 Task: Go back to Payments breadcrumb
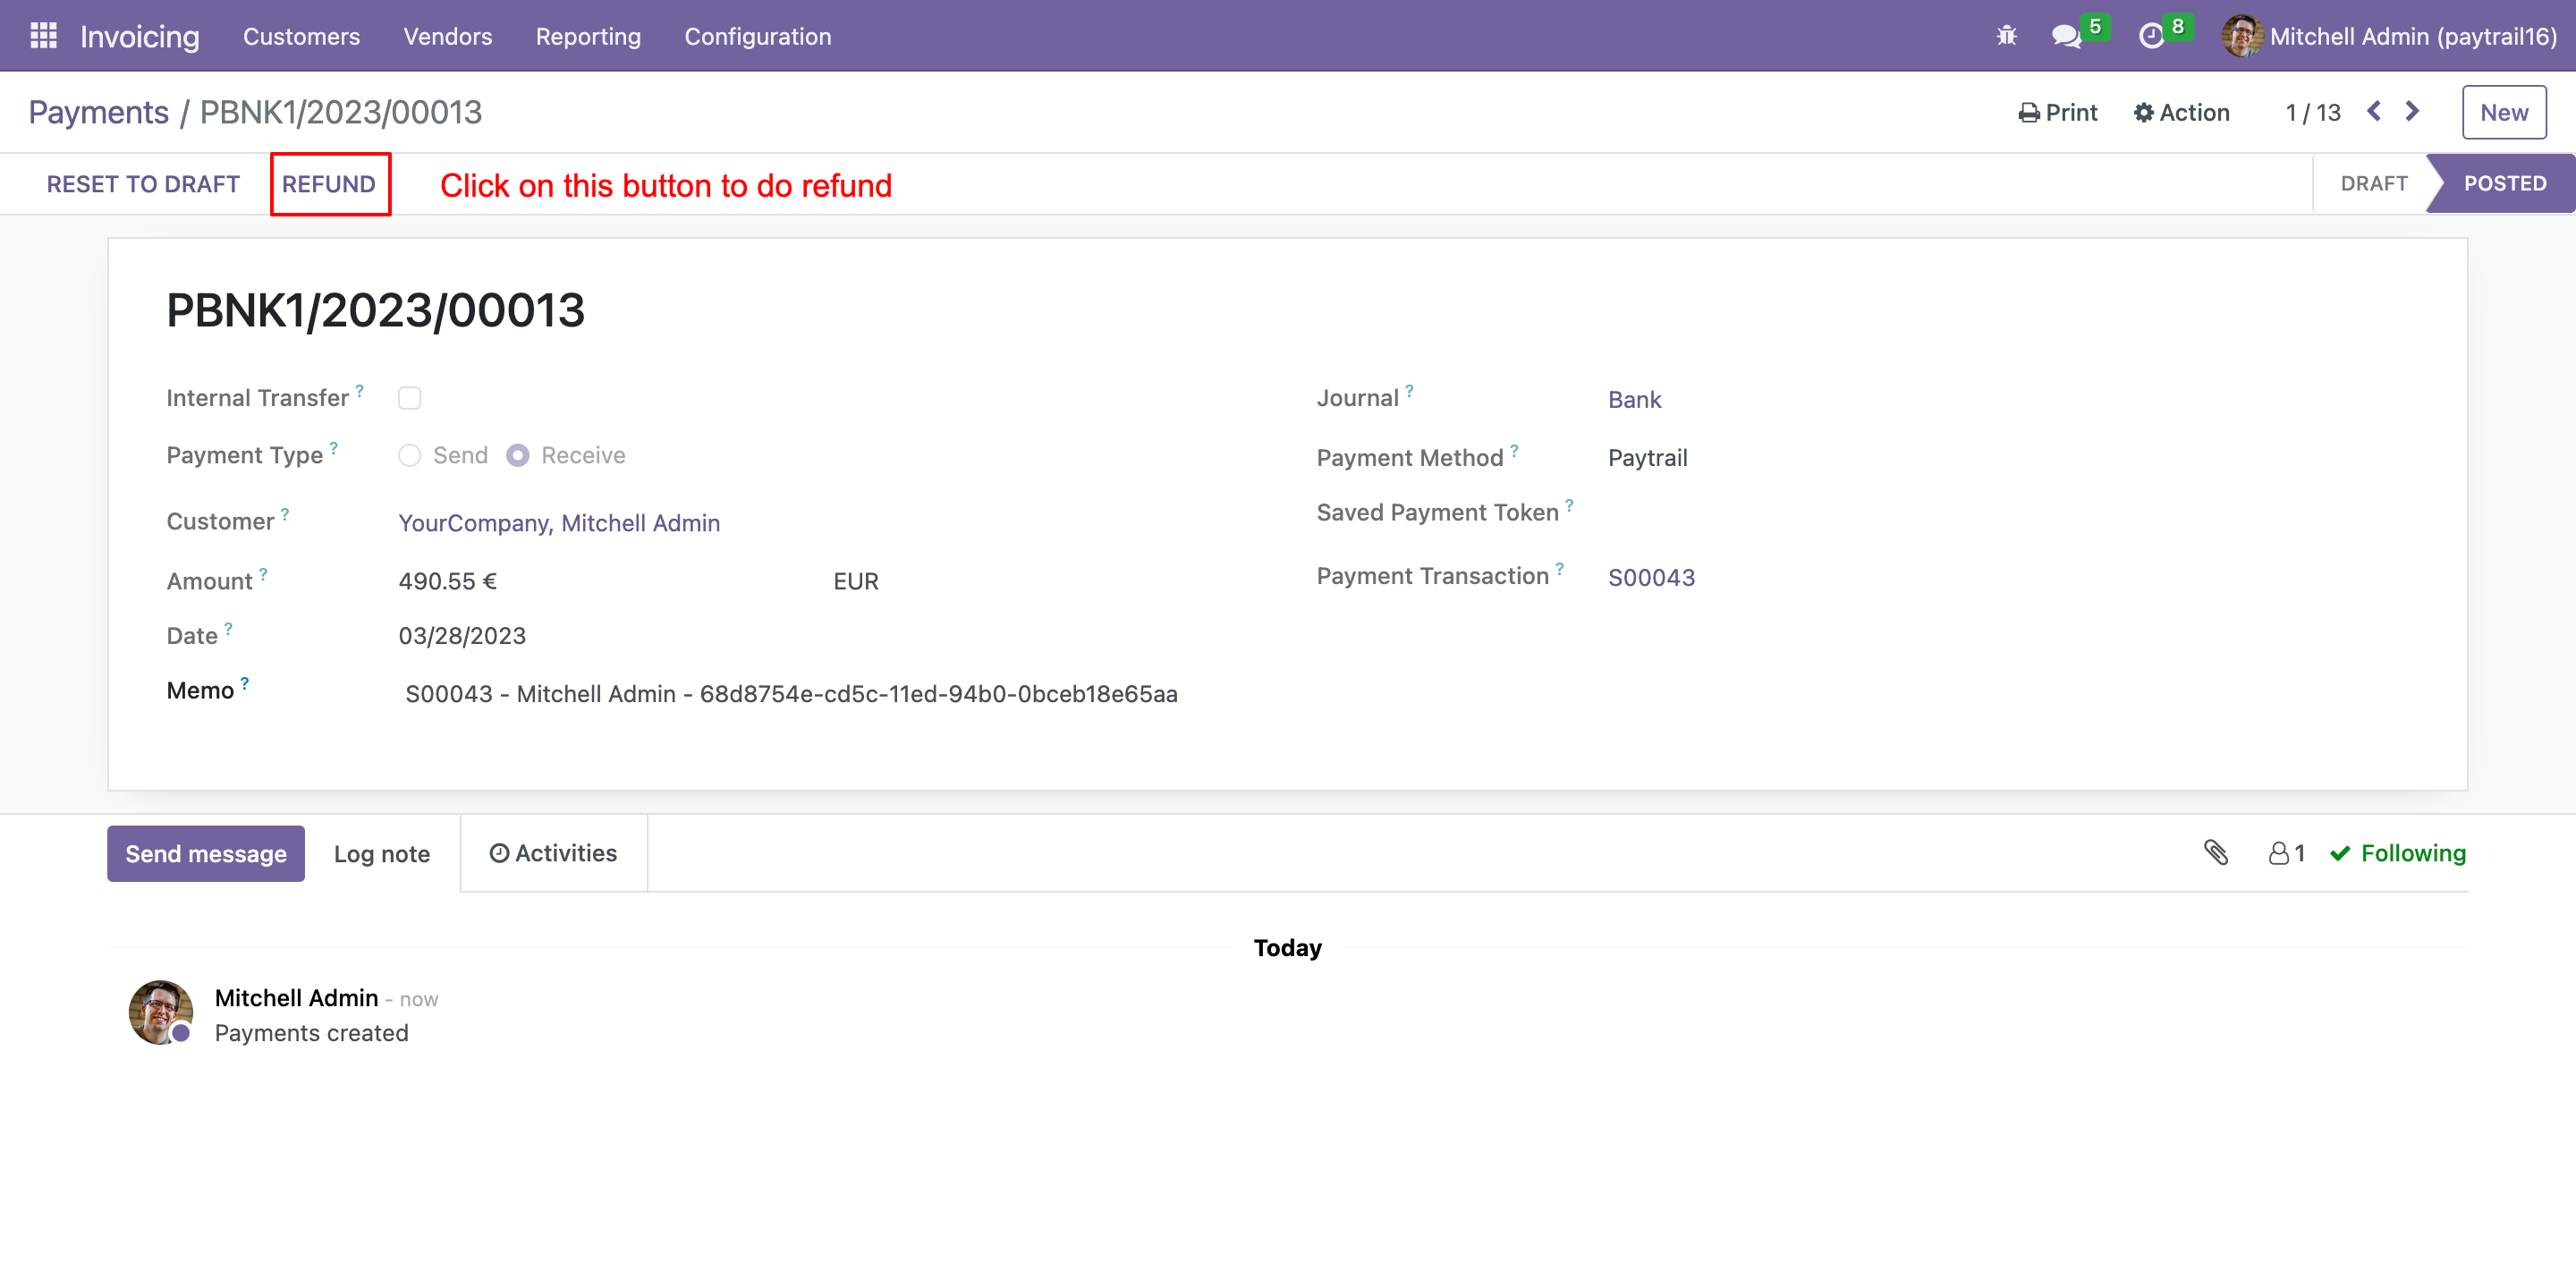98,112
